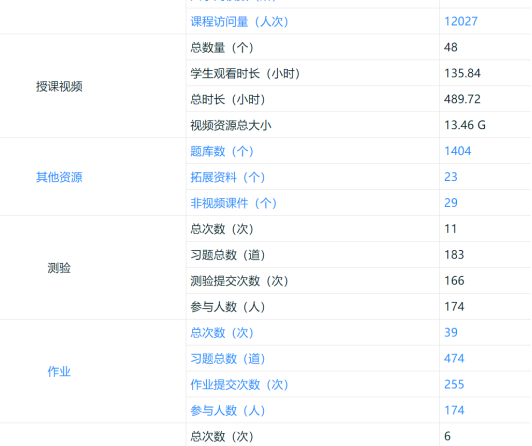Open the 29 courseware count link
This screenshot has height=446, width=532.
[451, 203]
